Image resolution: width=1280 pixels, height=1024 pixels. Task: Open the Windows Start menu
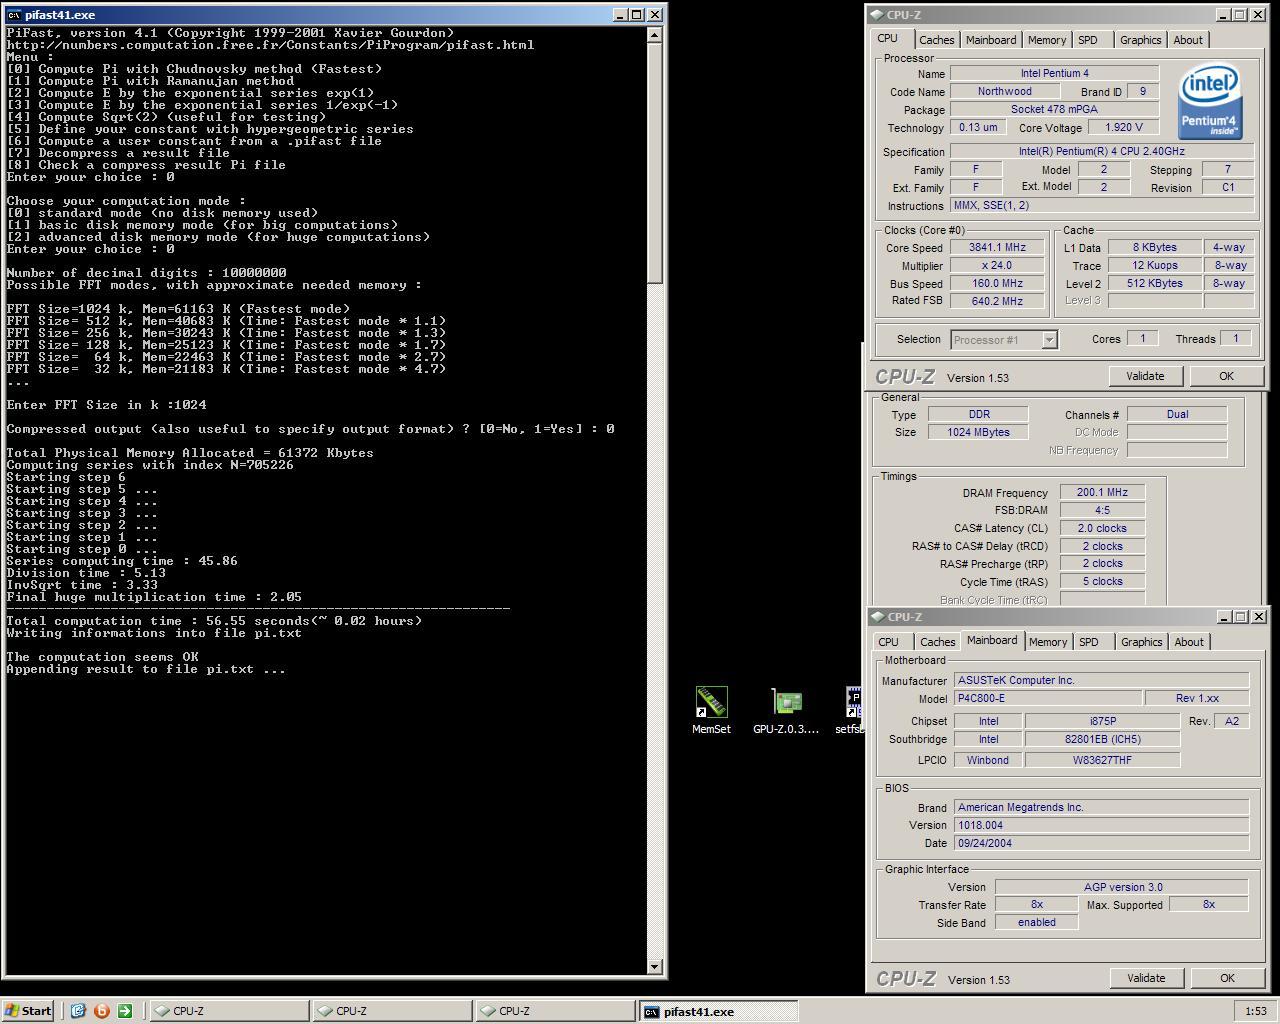[x=27, y=1011]
